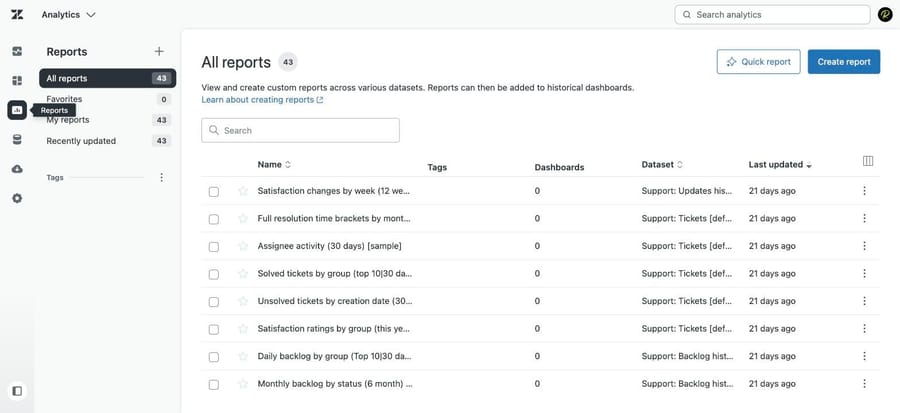This screenshot has width=900, height=413.
Task: Open the Satisfaction changes by week report
Action: click(334, 191)
